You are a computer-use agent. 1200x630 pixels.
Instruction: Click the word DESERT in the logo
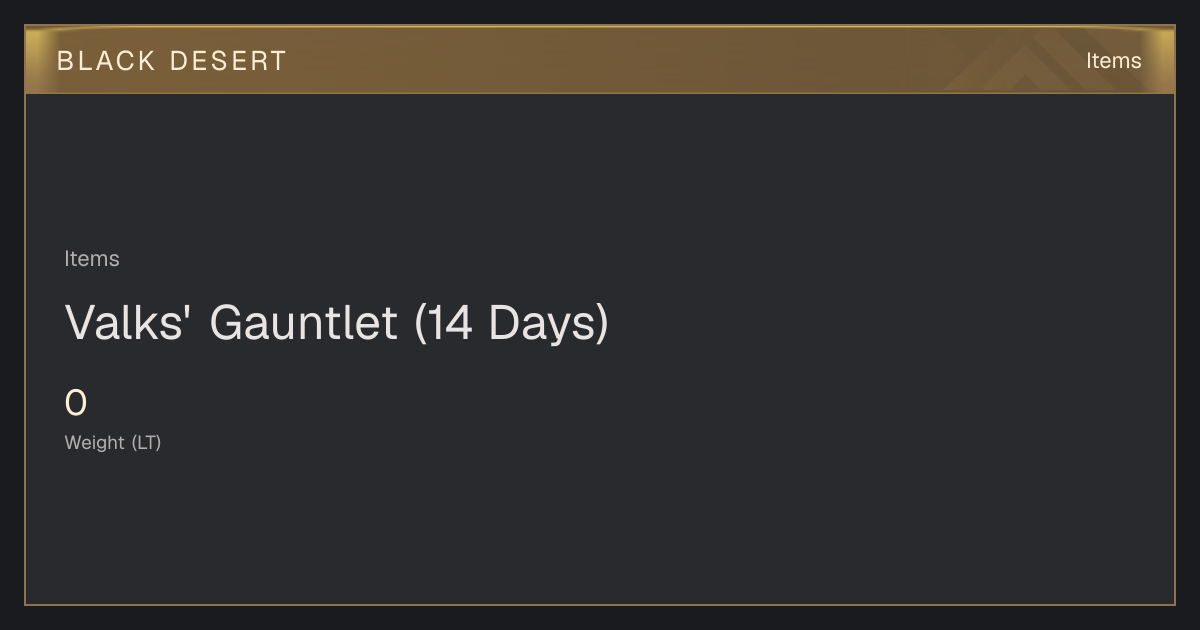[x=228, y=61]
